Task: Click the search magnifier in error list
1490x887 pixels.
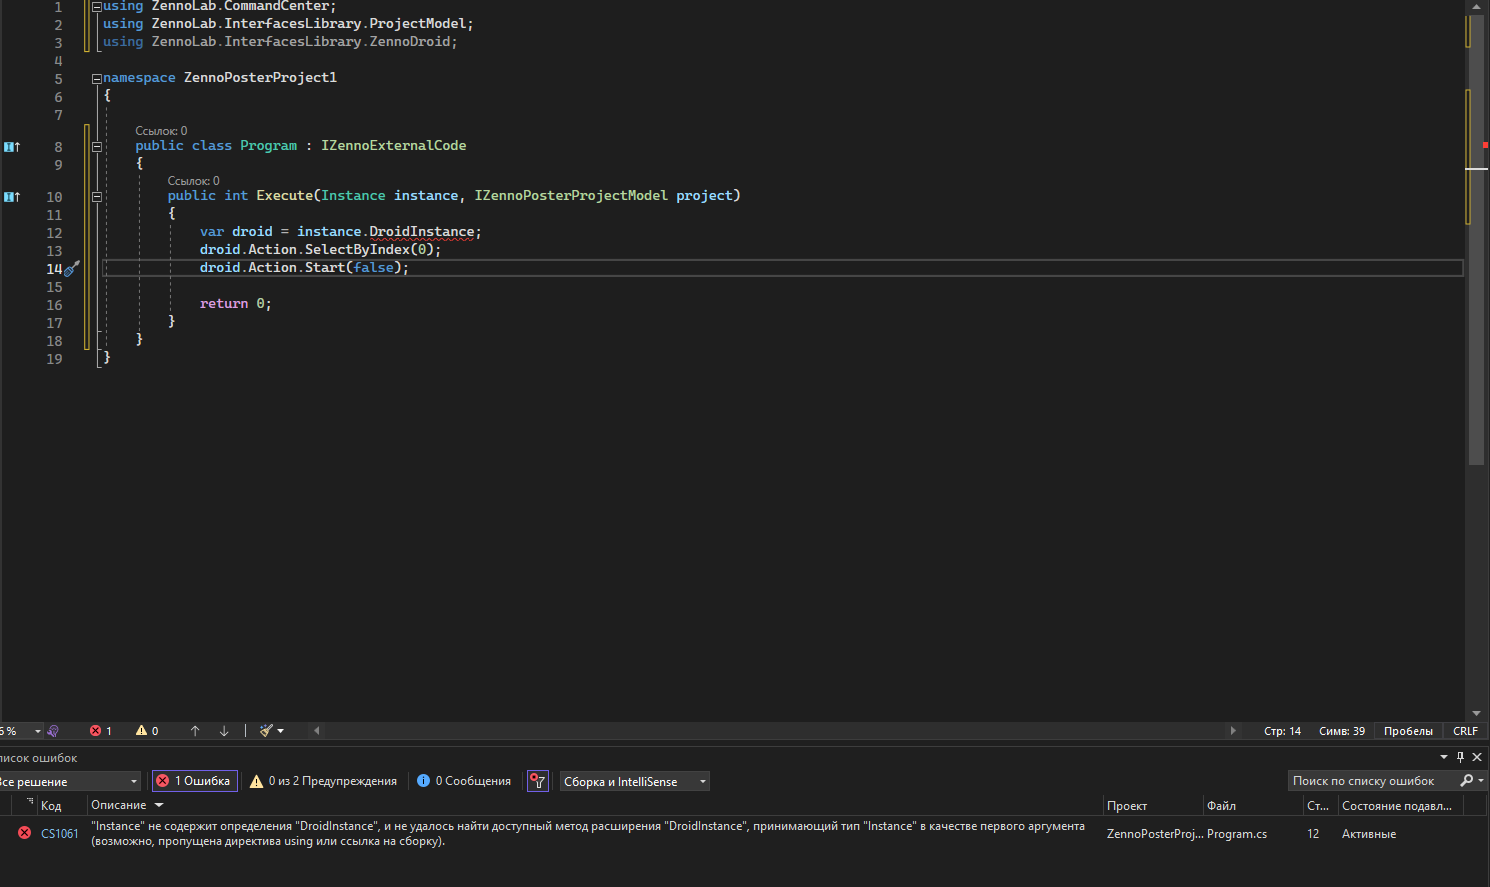Action: [1466, 781]
